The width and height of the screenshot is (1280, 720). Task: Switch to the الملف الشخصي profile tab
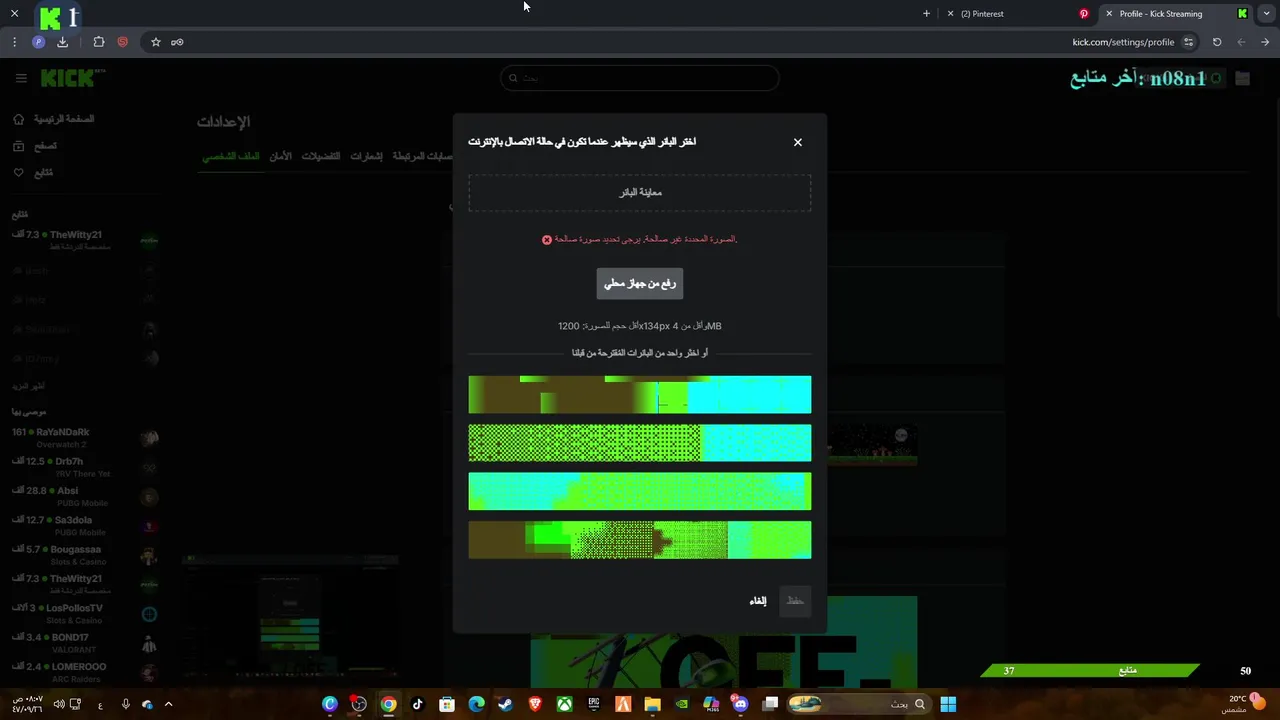point(231,156)
